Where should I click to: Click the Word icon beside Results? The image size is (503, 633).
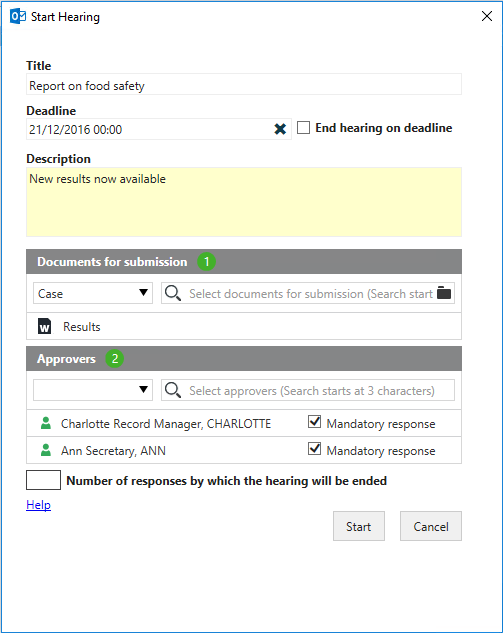point(44,326)
